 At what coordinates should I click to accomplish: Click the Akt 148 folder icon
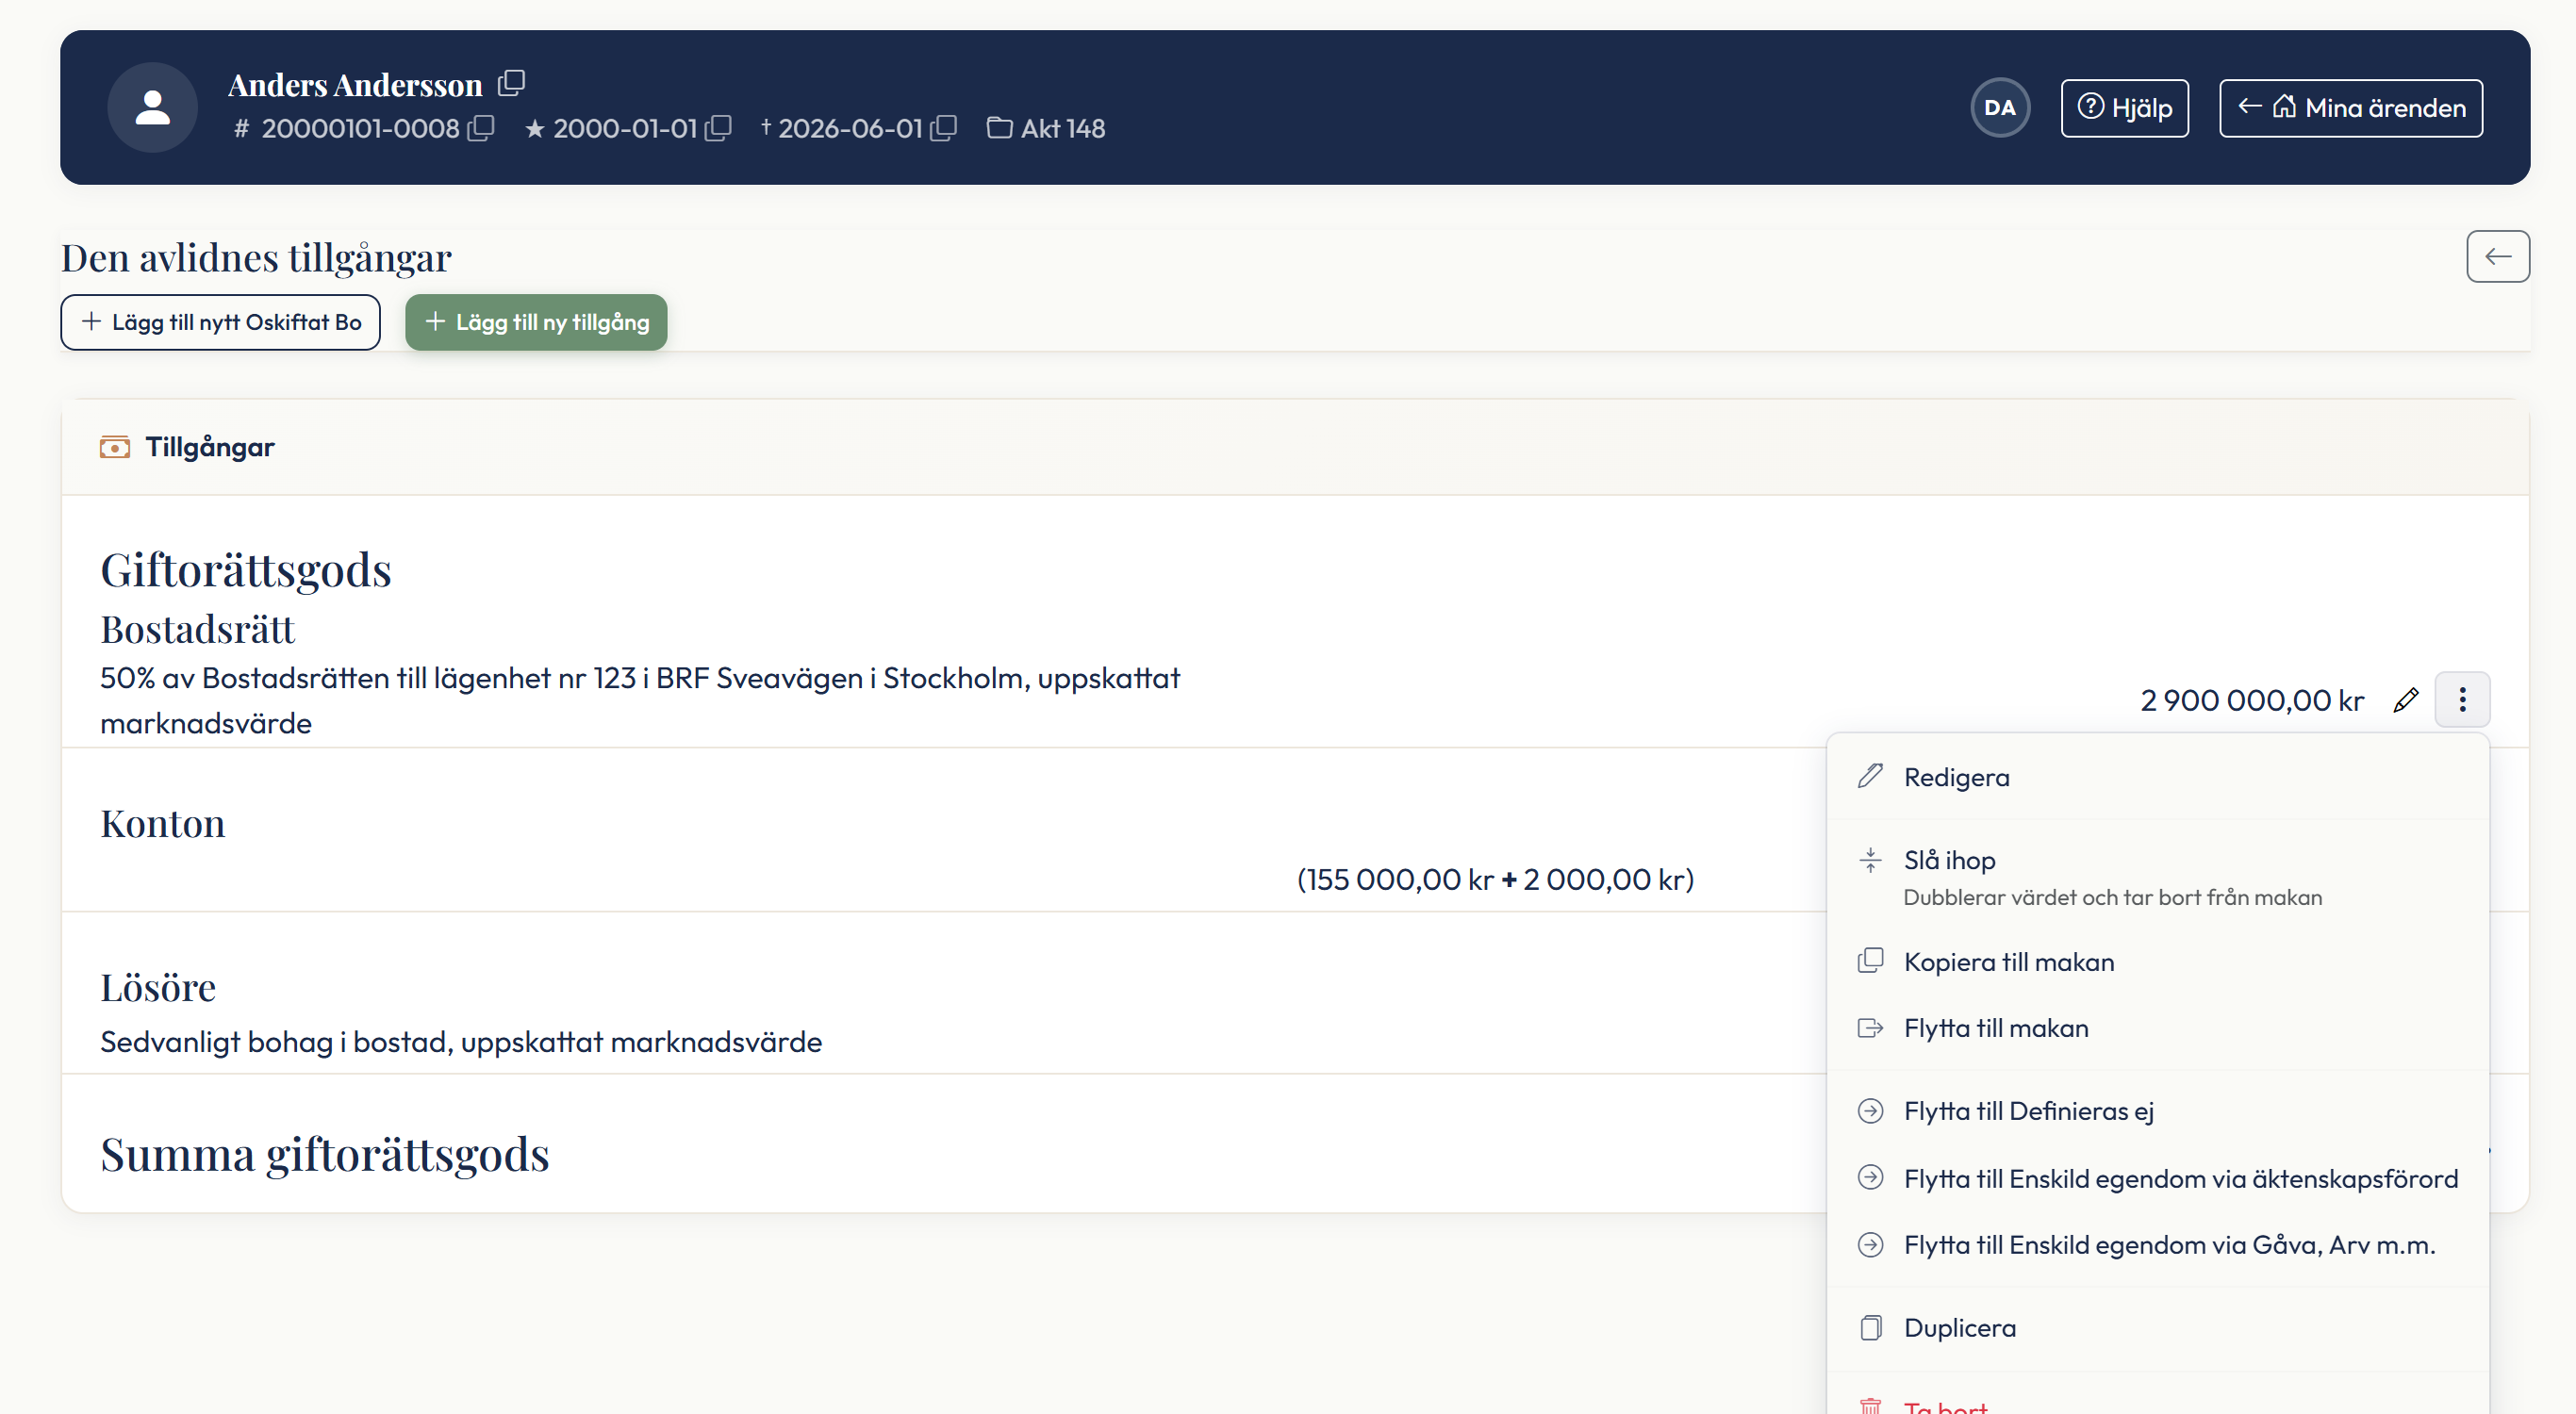(999, 128)
